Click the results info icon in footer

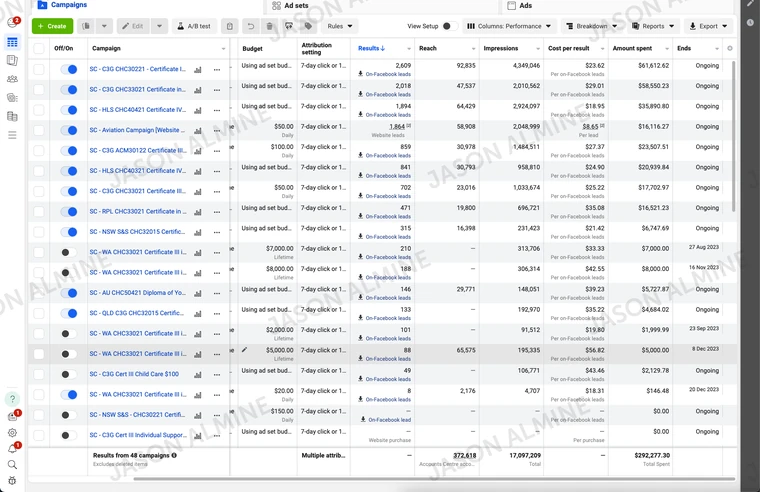click(x=174, y=456)
